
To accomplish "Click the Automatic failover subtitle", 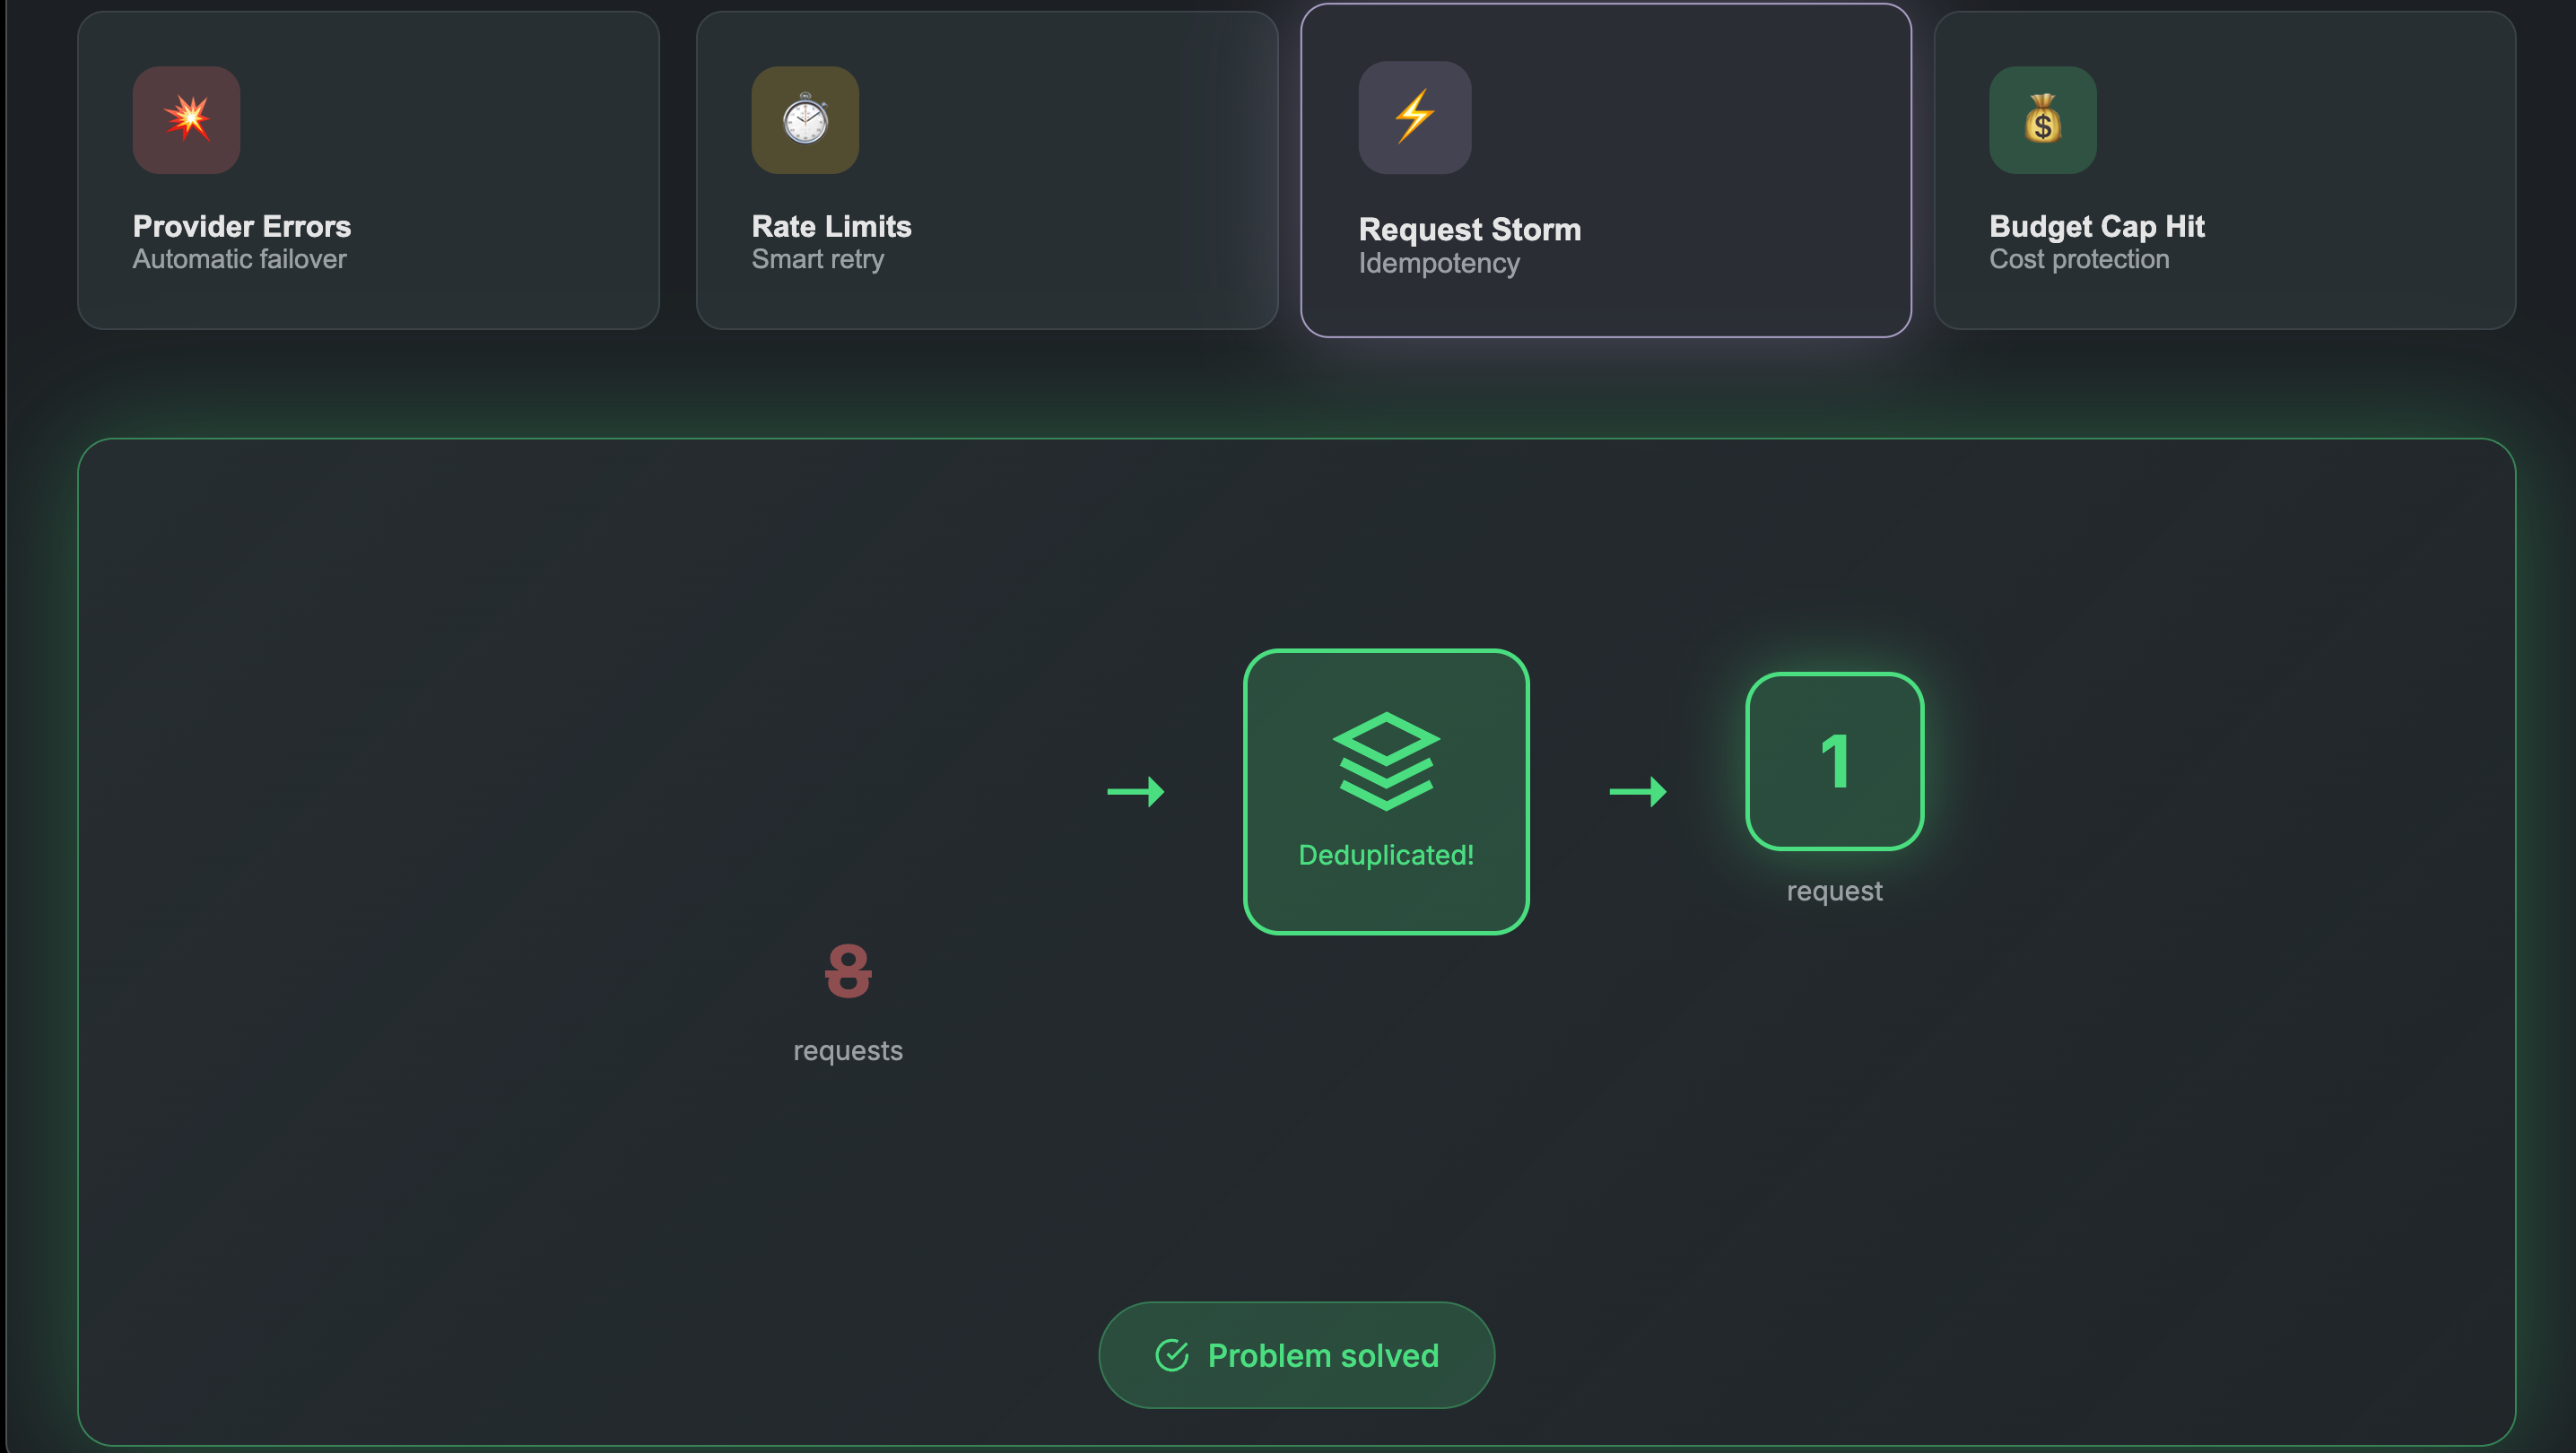I will click(239, 259).
